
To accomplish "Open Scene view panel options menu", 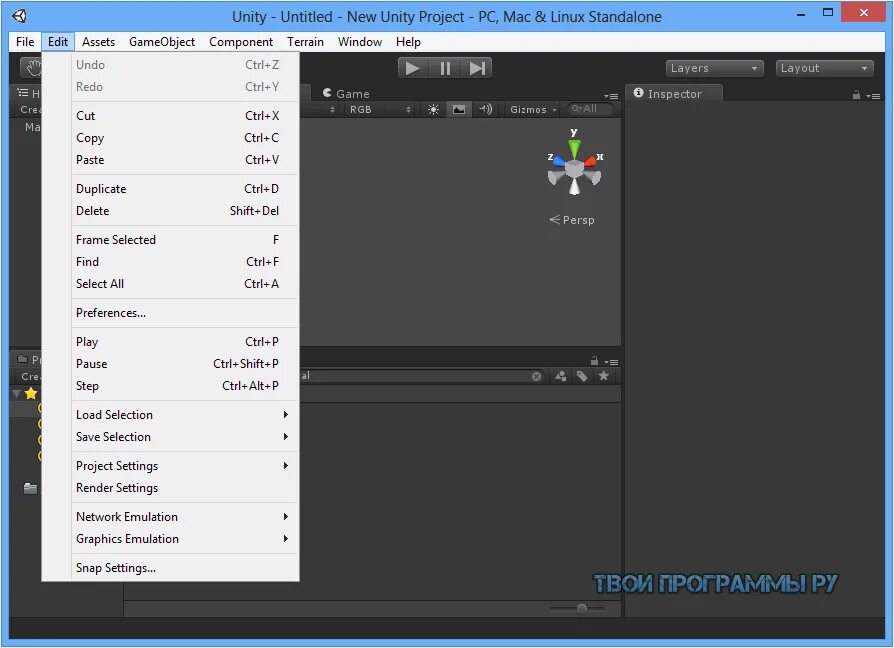I will point(611,96).
